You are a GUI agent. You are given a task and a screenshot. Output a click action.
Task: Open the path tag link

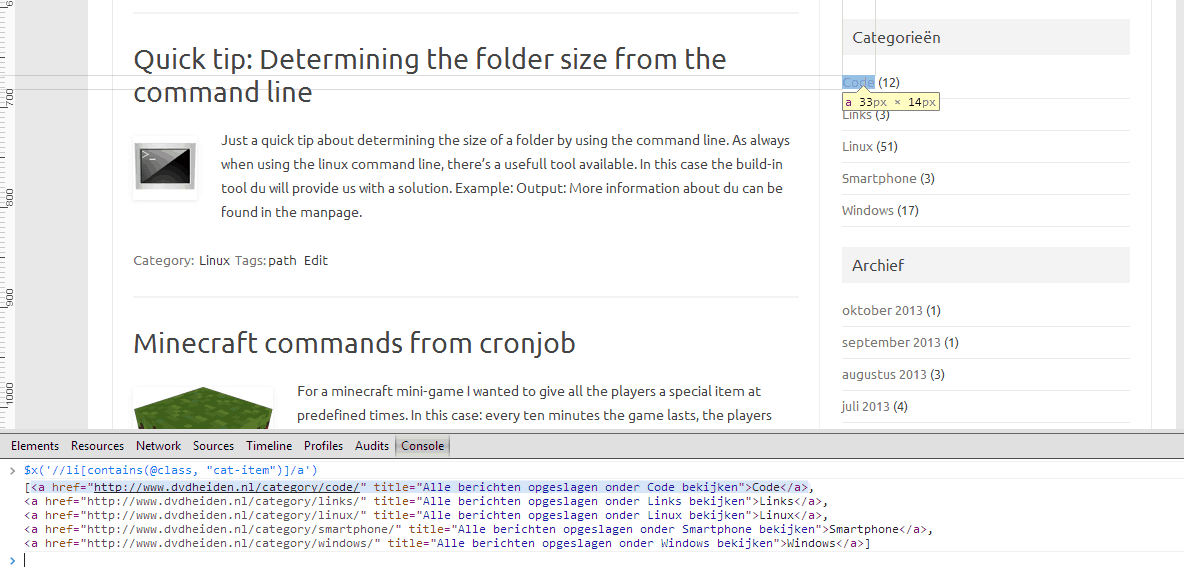coord(282,260)
